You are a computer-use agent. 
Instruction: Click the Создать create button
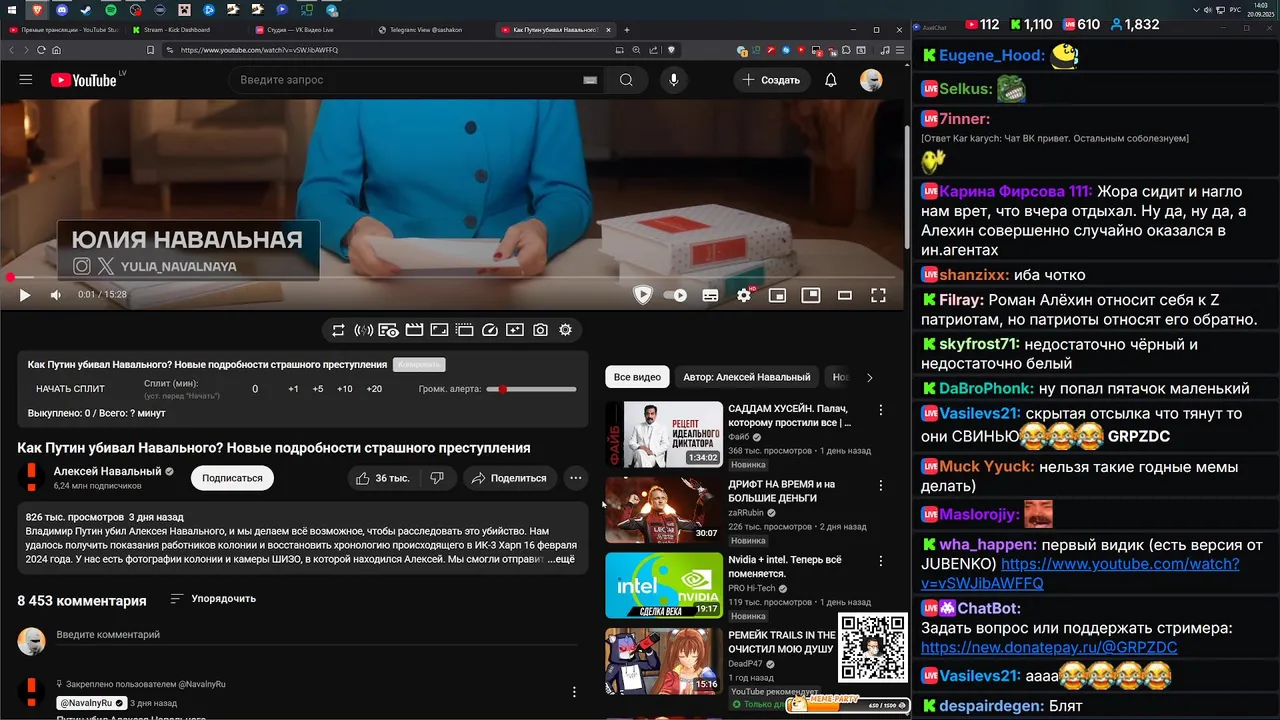(x=771, y=80)
